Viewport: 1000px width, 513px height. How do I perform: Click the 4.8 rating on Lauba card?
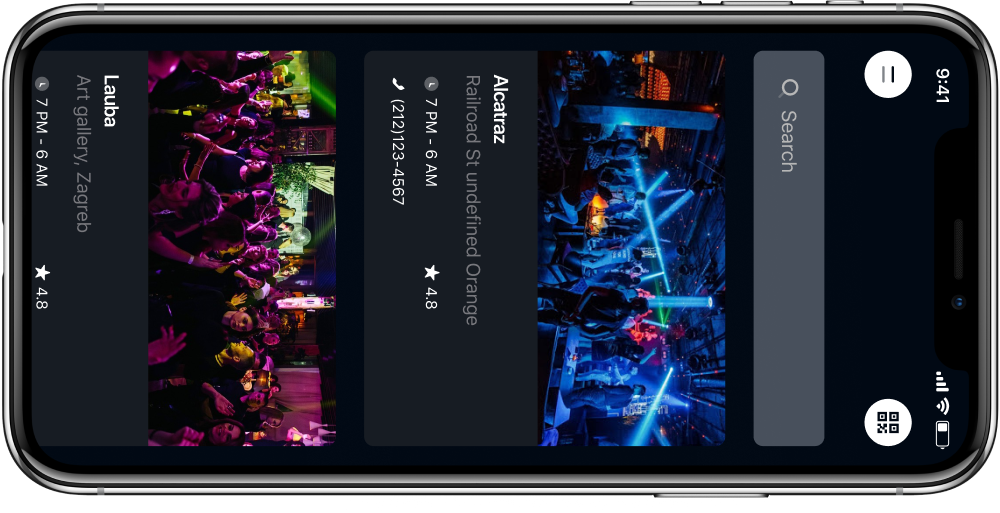pos(41,298)
